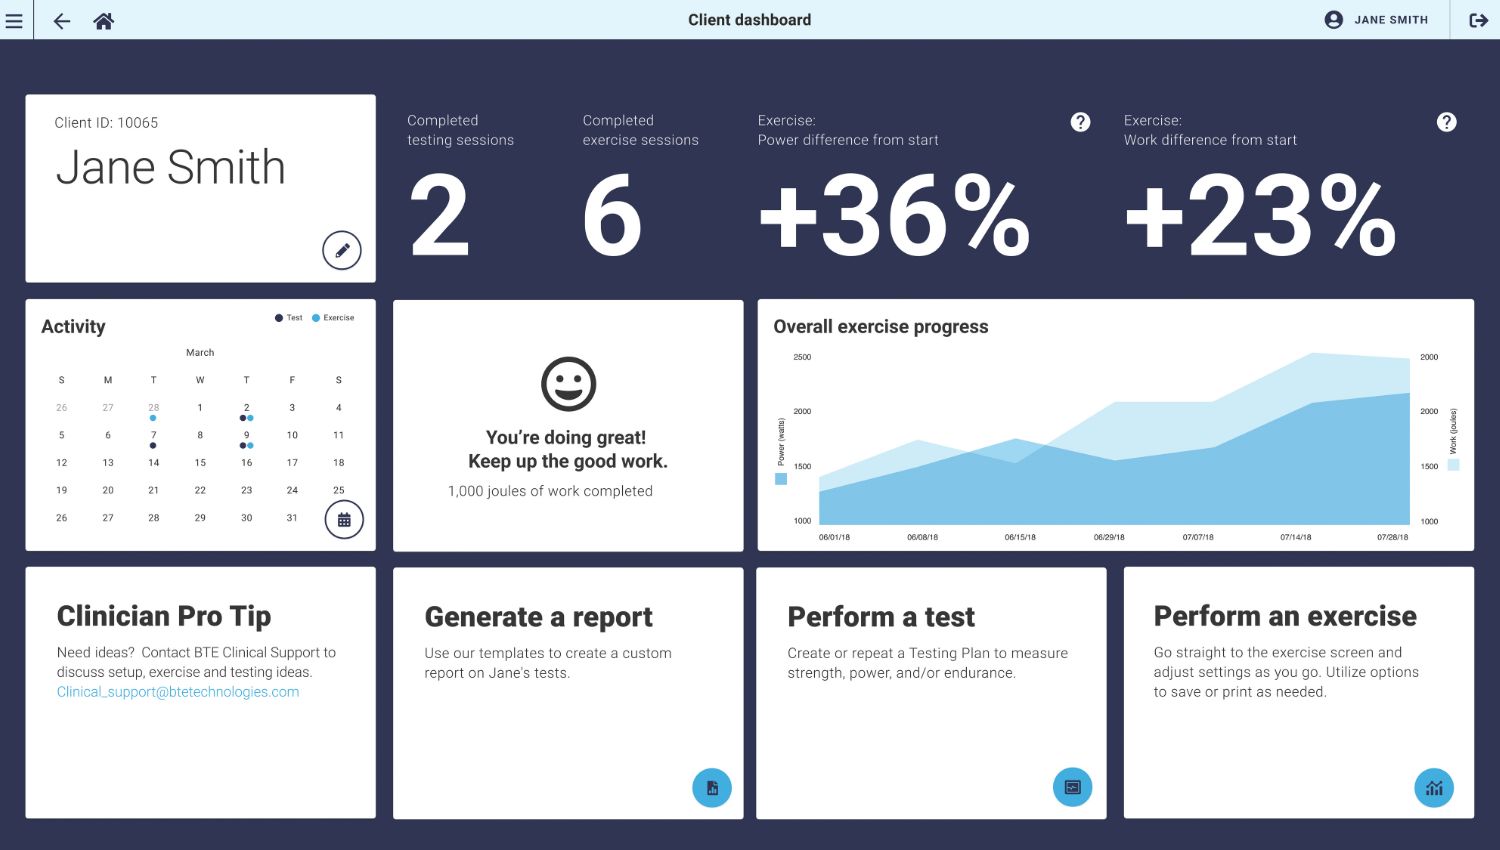Open the Activity calendar icon button
Viewport: 1500px width, 850px height.
pos(344,520)
